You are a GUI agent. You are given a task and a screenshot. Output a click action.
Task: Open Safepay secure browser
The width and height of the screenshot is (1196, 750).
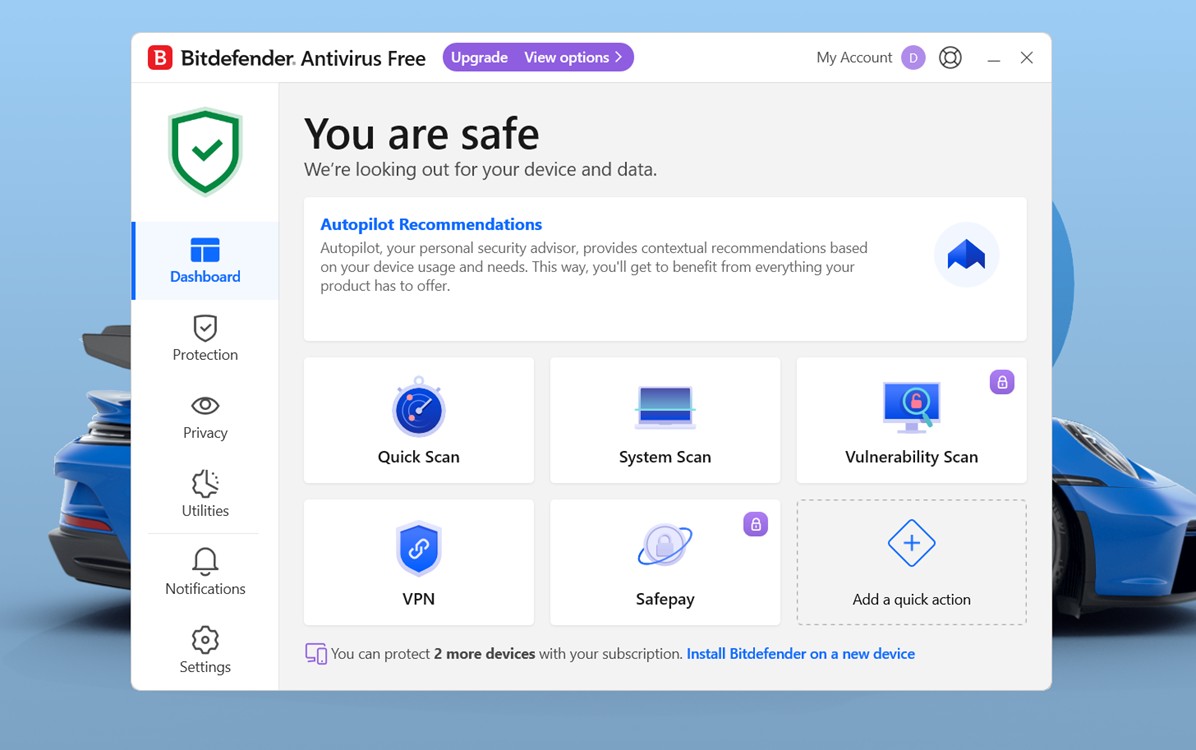tap(664, 562)
